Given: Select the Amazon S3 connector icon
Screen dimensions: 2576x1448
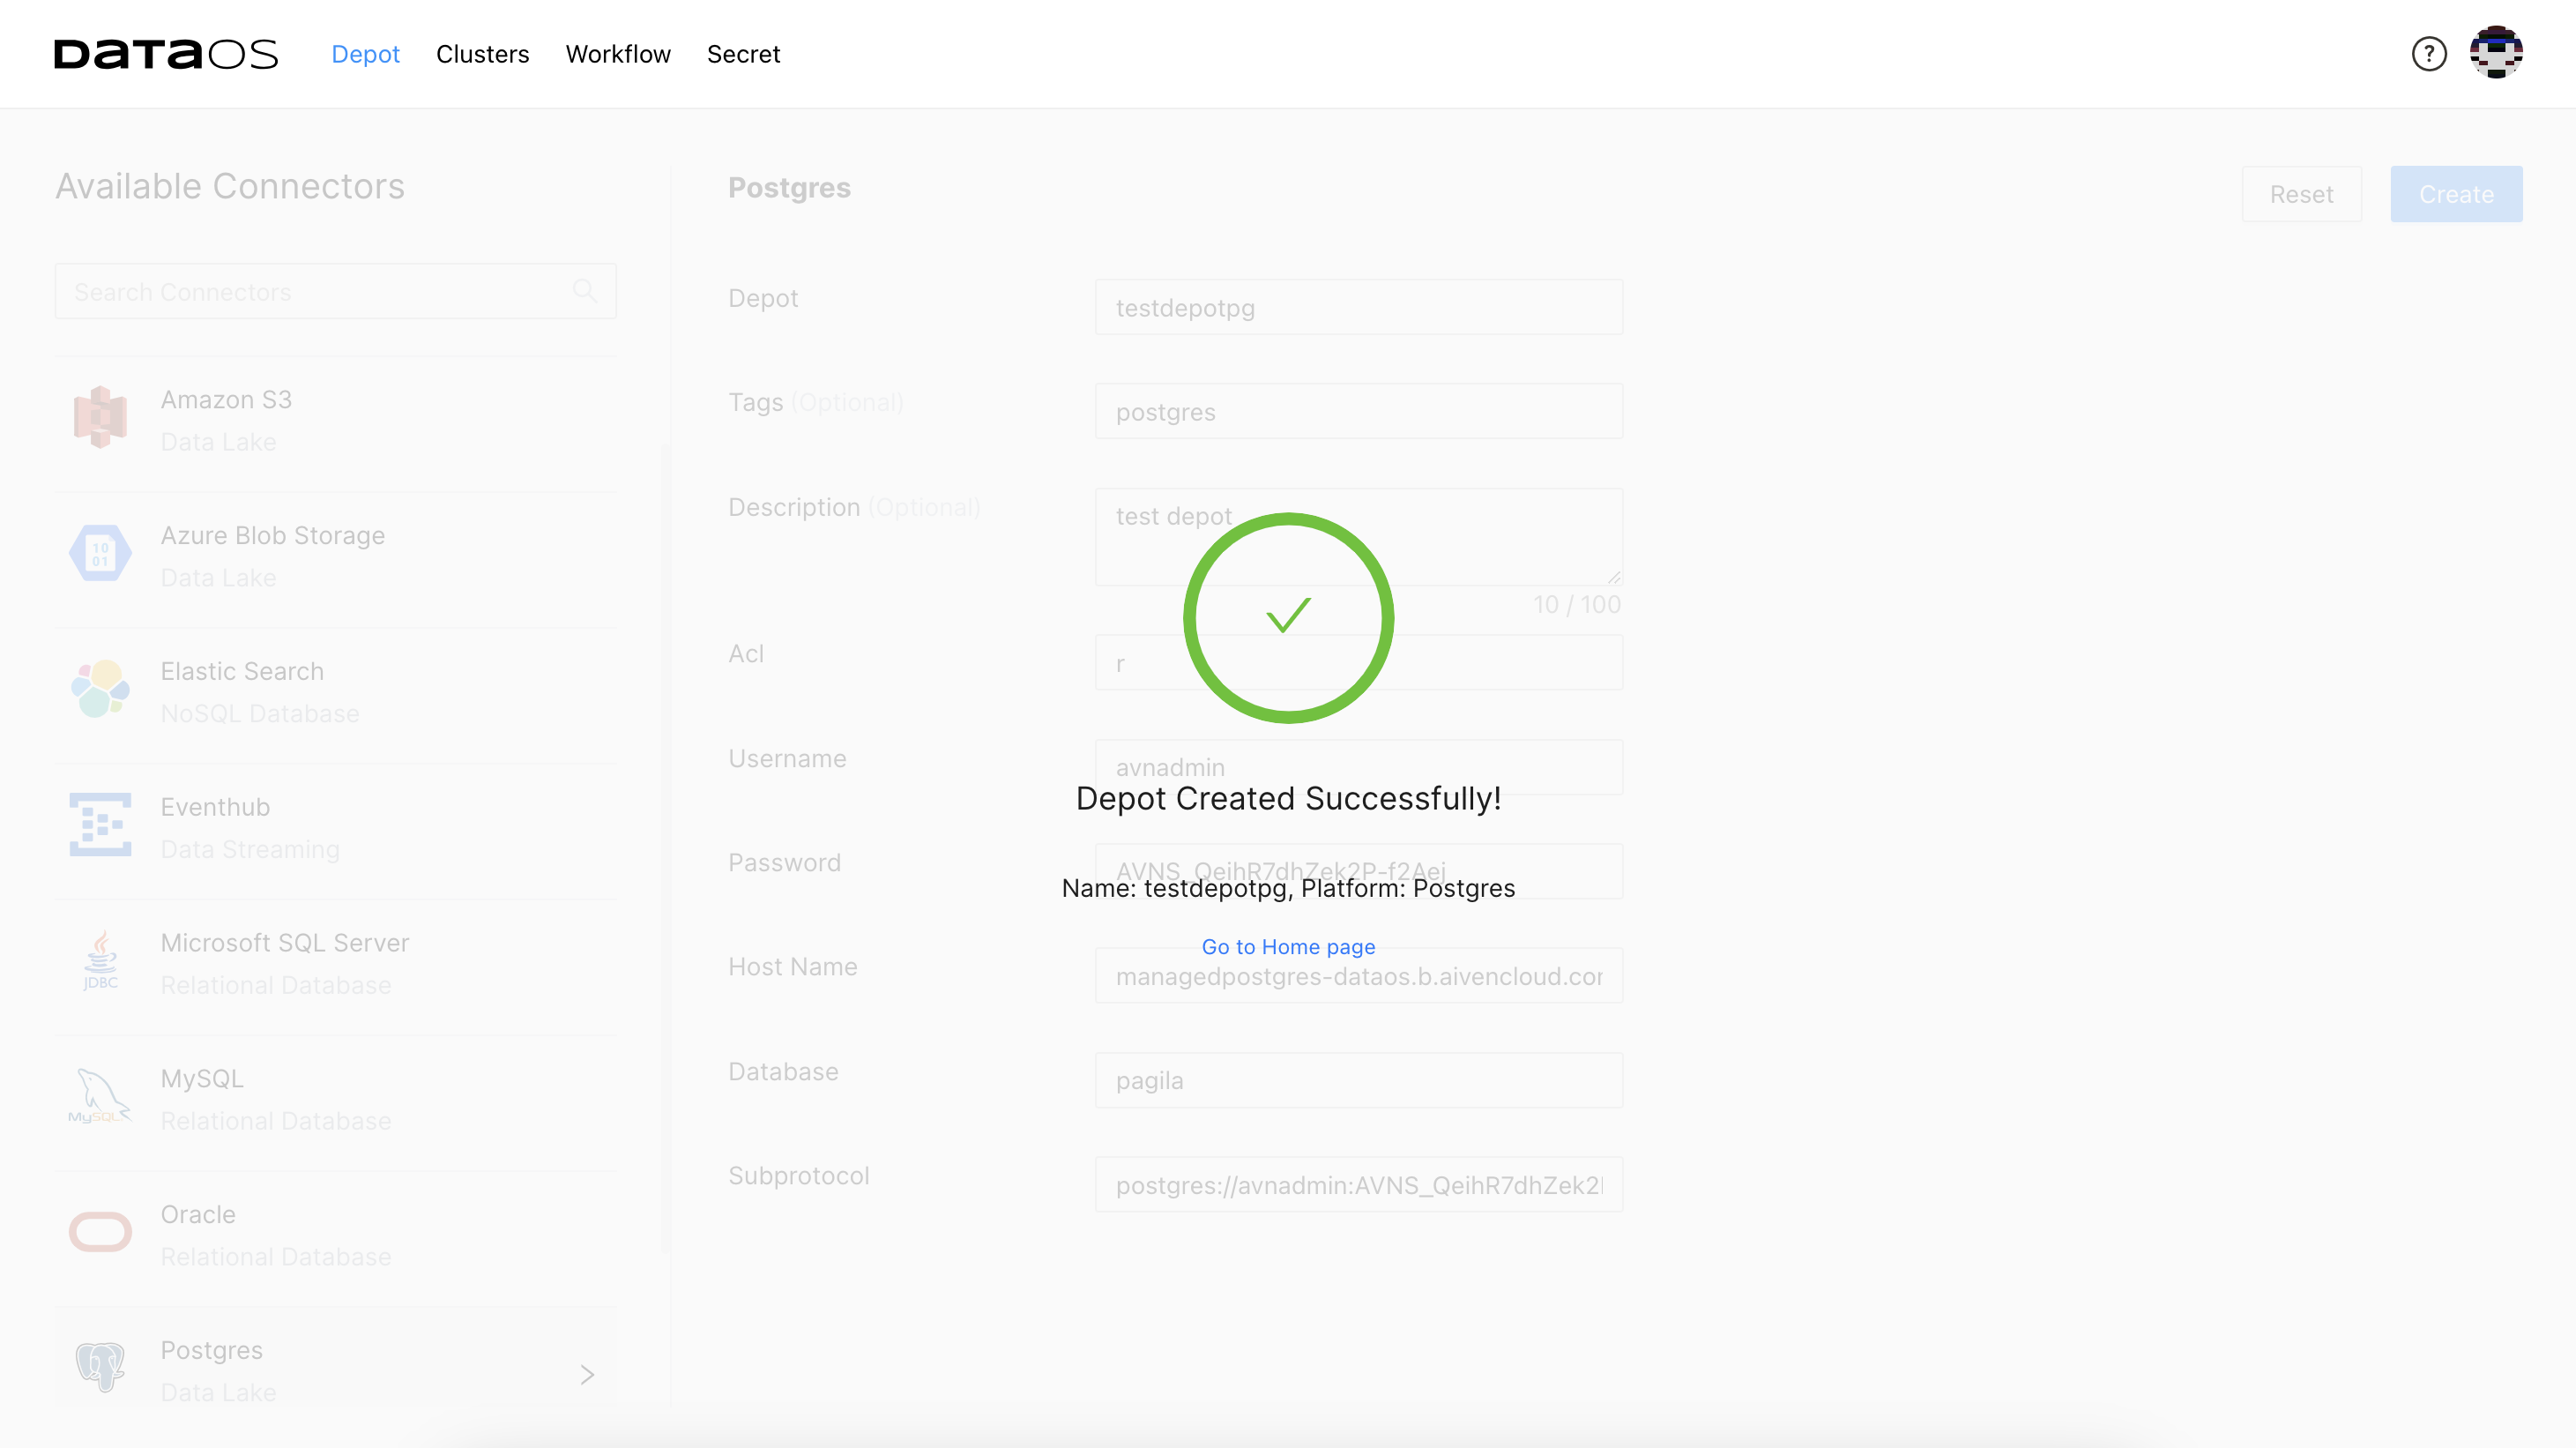Looking at the screenshot, I should pos(100,417).
